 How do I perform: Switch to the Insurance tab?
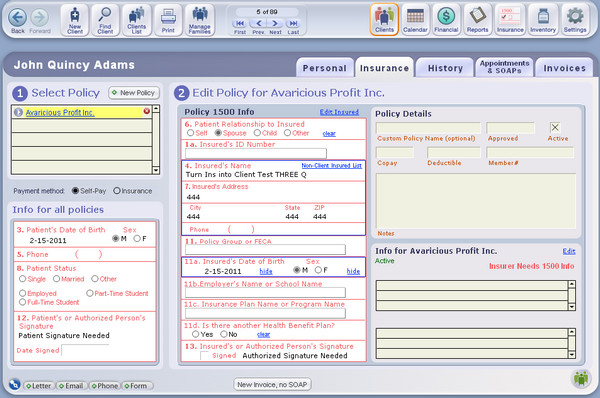coord(384,68)
